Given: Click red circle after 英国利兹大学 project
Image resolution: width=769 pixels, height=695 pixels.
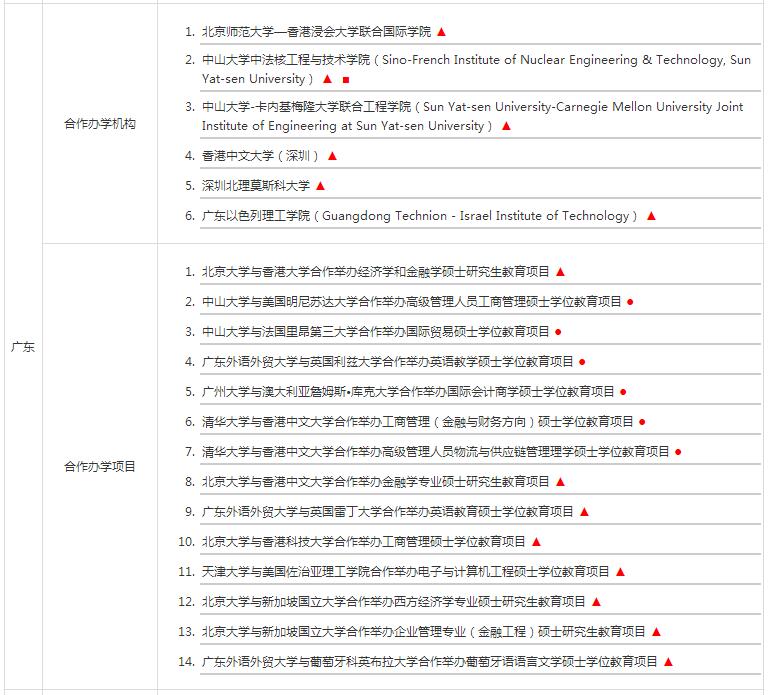Looking at the screenshot, I should [582, 362].
